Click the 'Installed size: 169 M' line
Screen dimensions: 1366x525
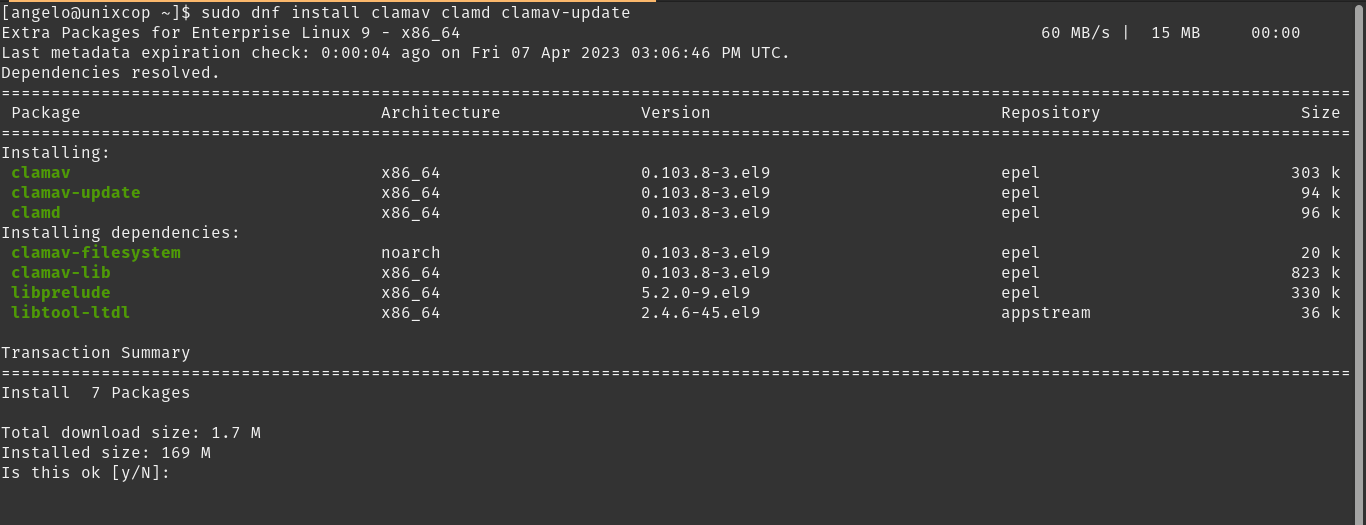[x=106, y=453]
